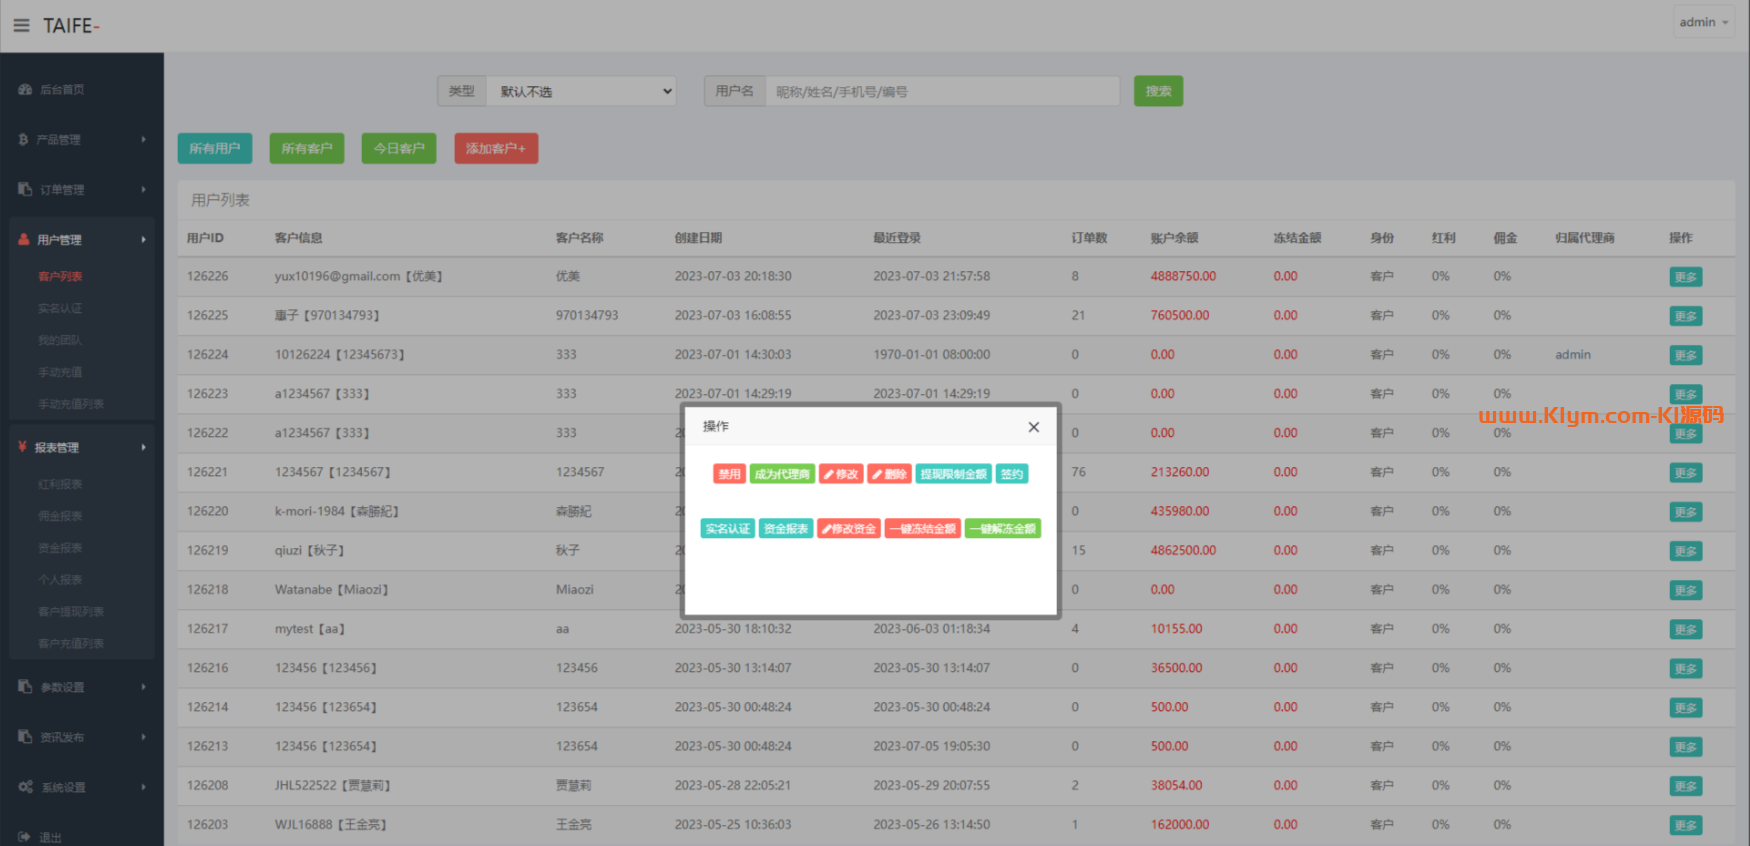Click the dashboard icon for 后台首页
The width and height of the screenshot is (1750, 846).
tap(25, 90)
